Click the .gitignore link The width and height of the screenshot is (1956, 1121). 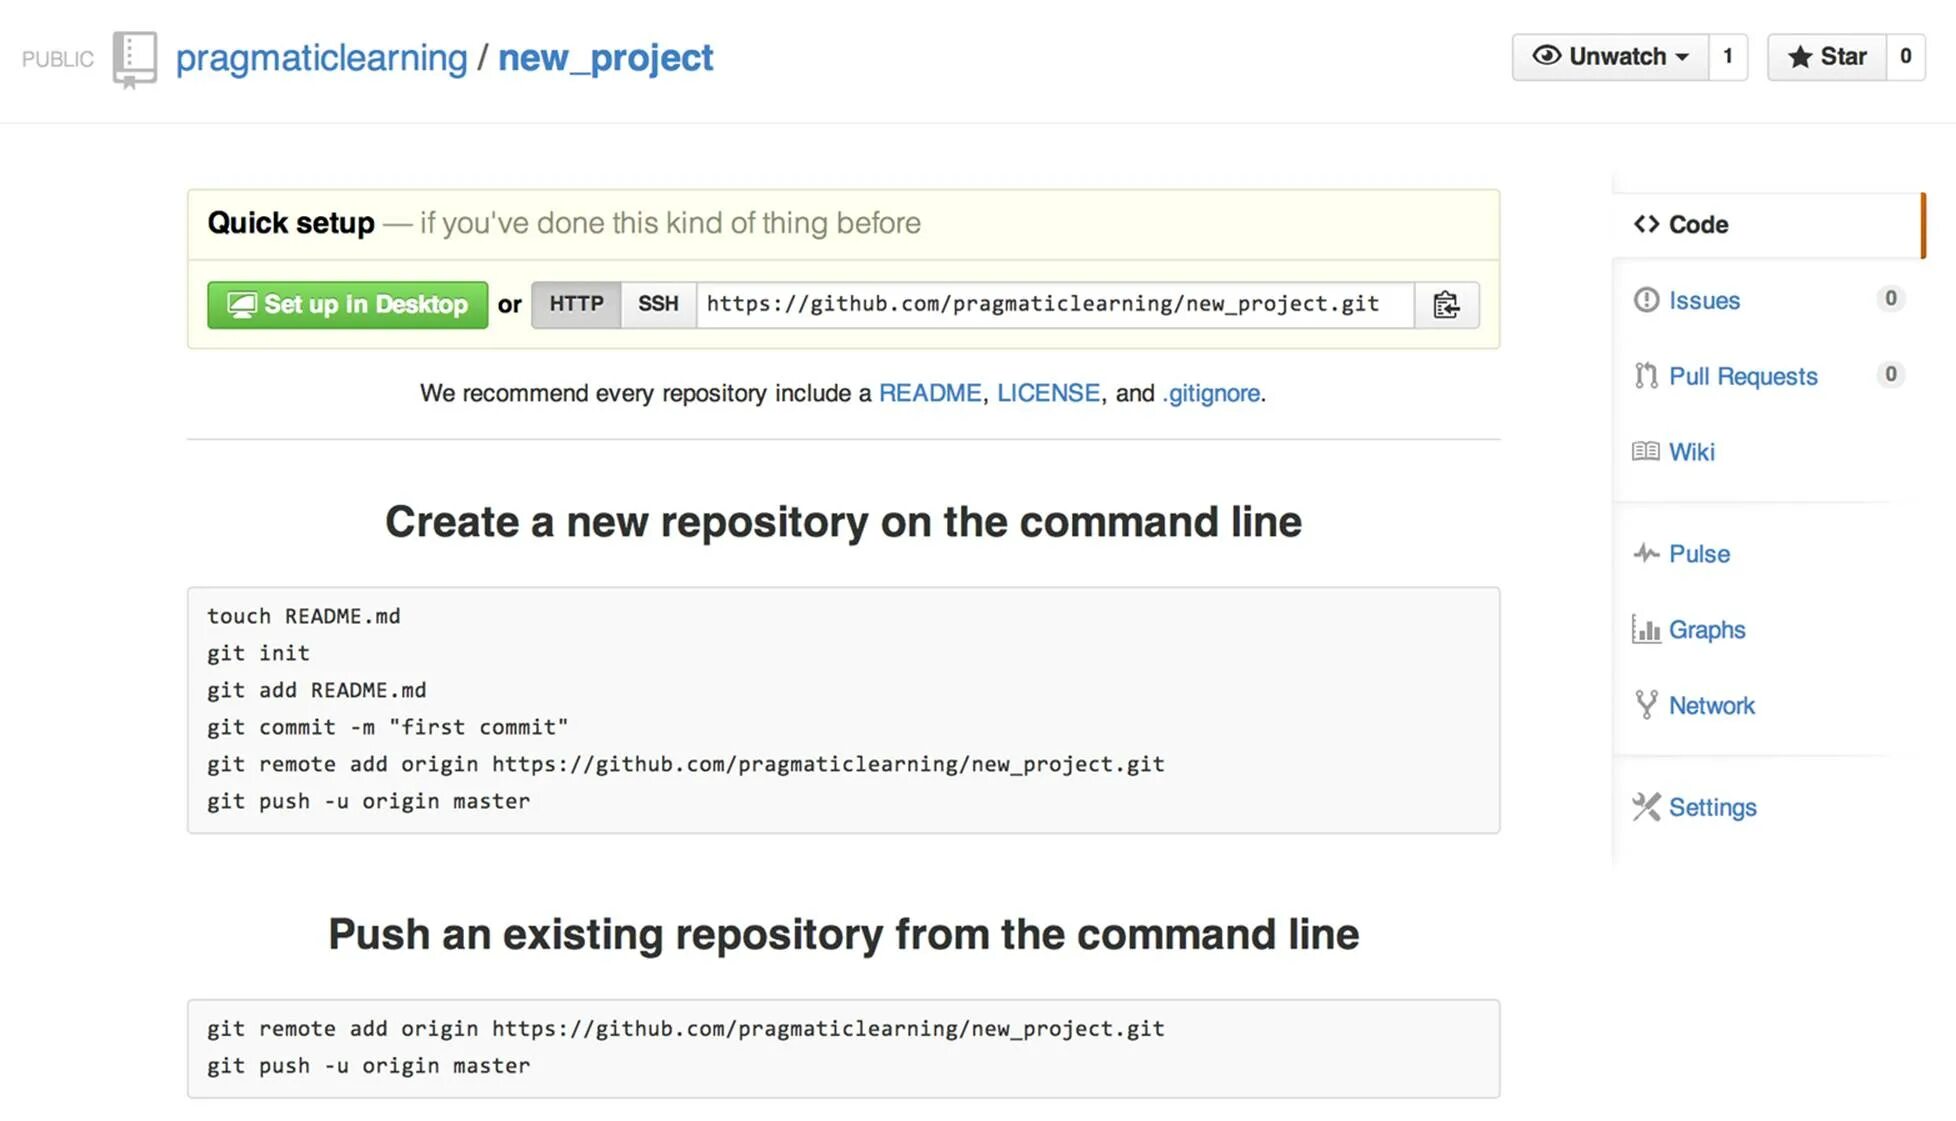(x=1211, y=393)
